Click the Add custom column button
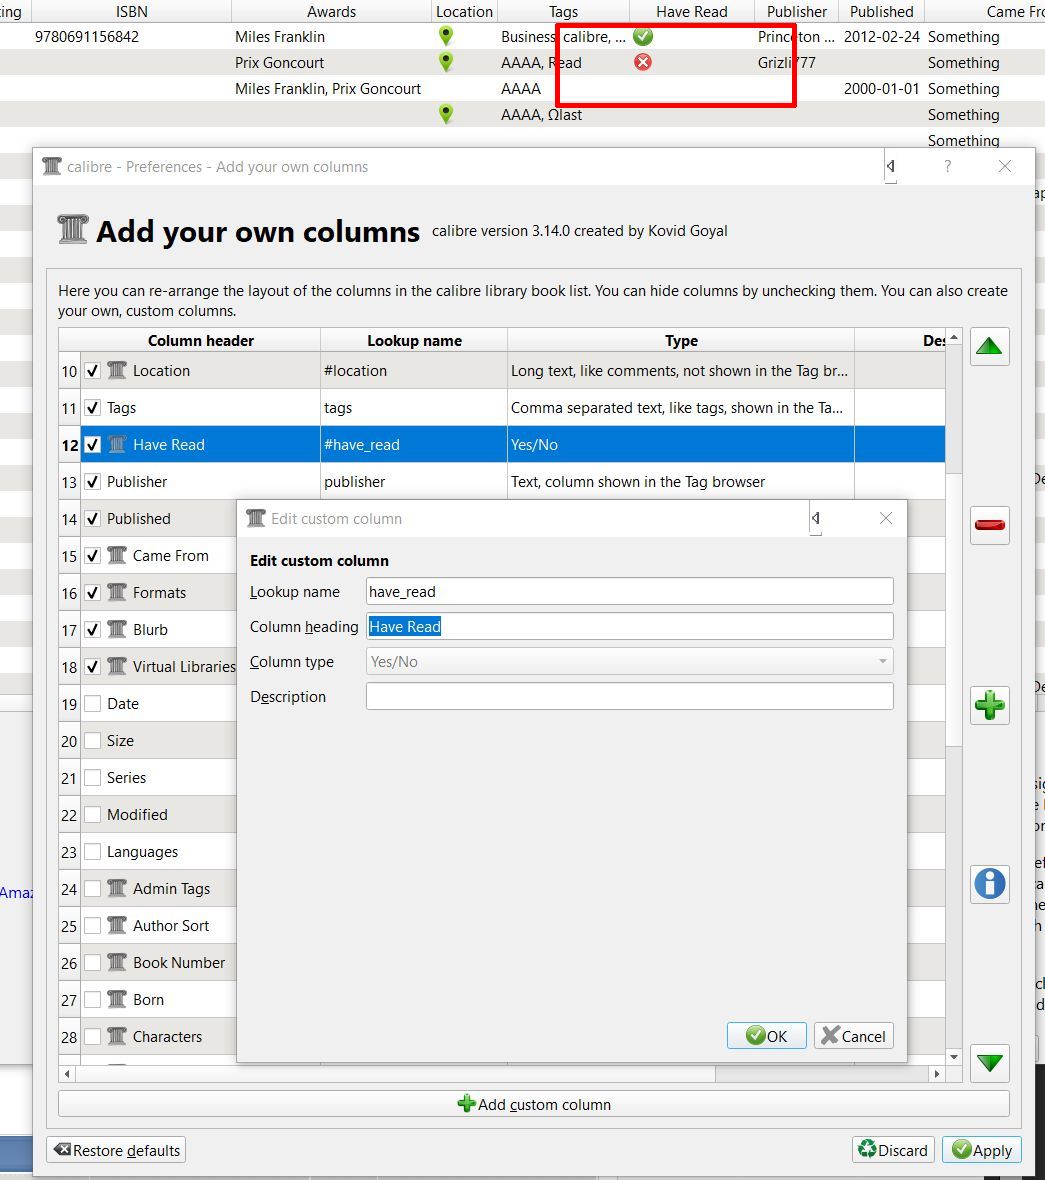Screen dimensions: 1045x1180 [x=533, y=1104]
